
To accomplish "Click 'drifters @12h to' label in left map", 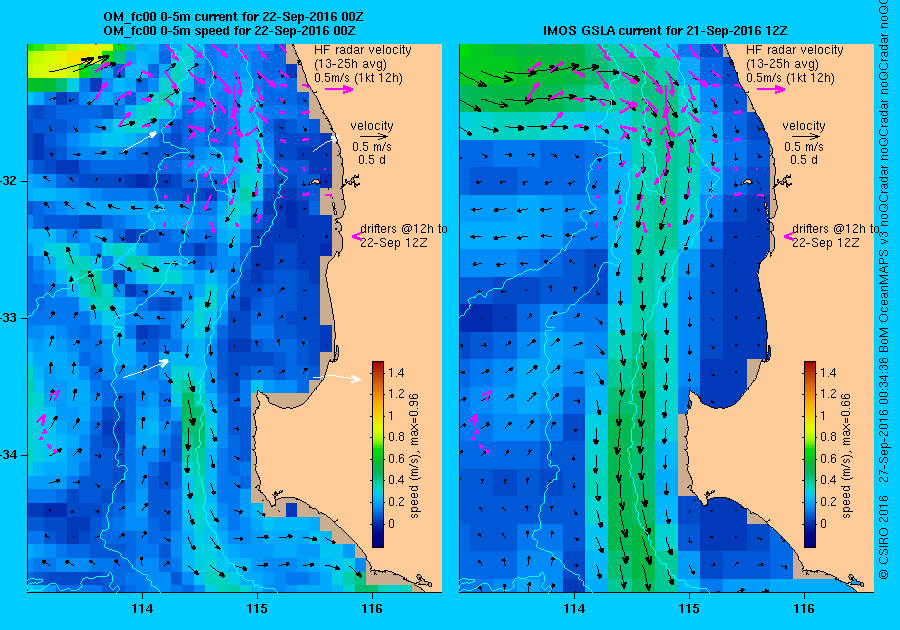I will pos(404,228).
